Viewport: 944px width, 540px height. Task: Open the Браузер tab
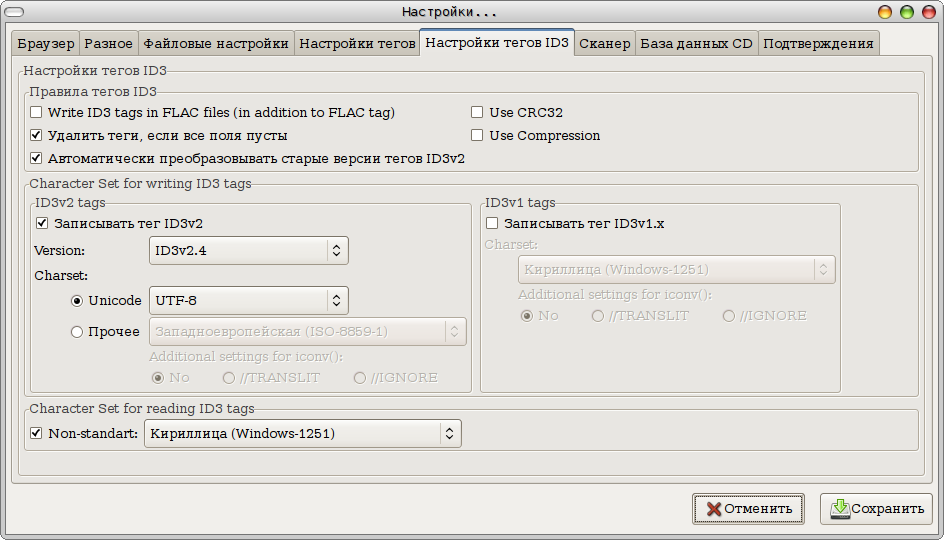pos(46,43)
